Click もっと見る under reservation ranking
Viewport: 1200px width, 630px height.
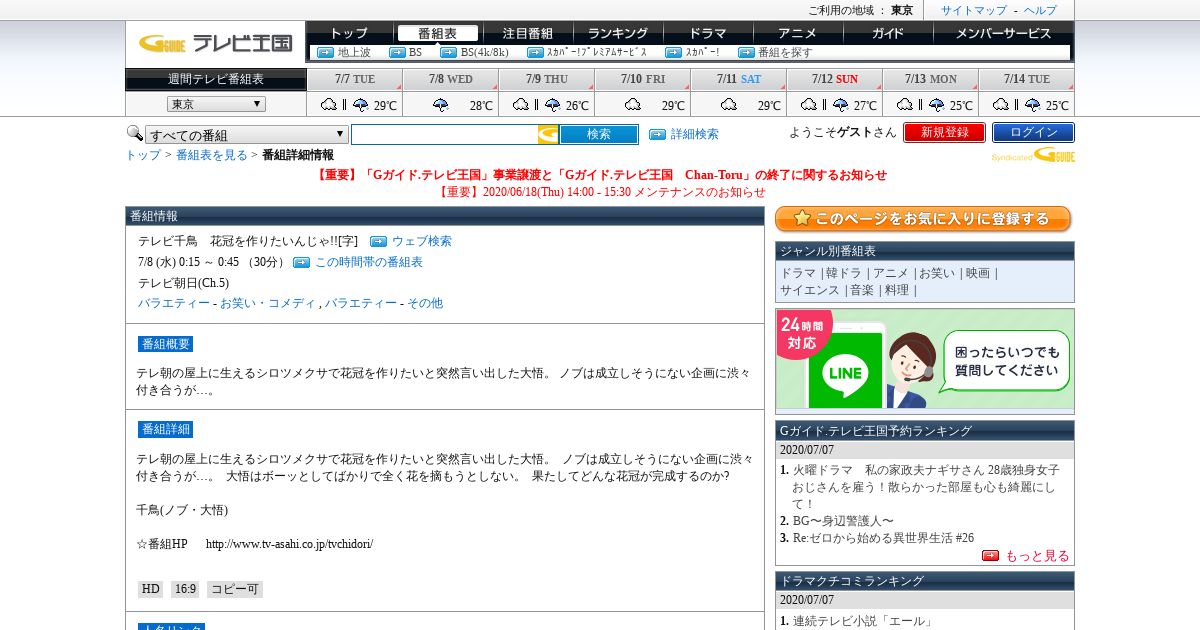[1036, 556]
